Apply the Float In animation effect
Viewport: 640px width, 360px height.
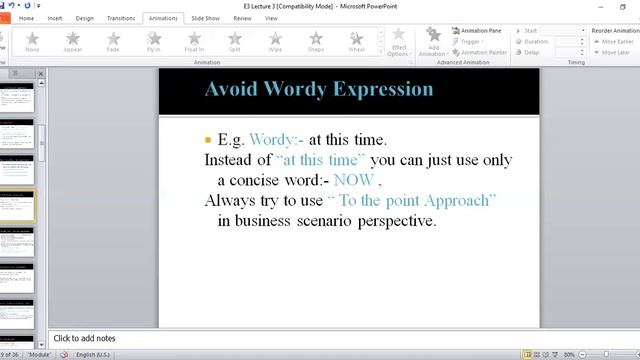coord(194,42)
